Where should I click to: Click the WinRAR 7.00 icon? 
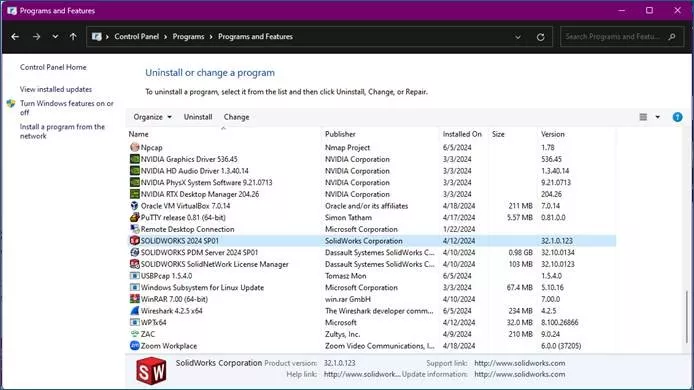click(135, 299)
